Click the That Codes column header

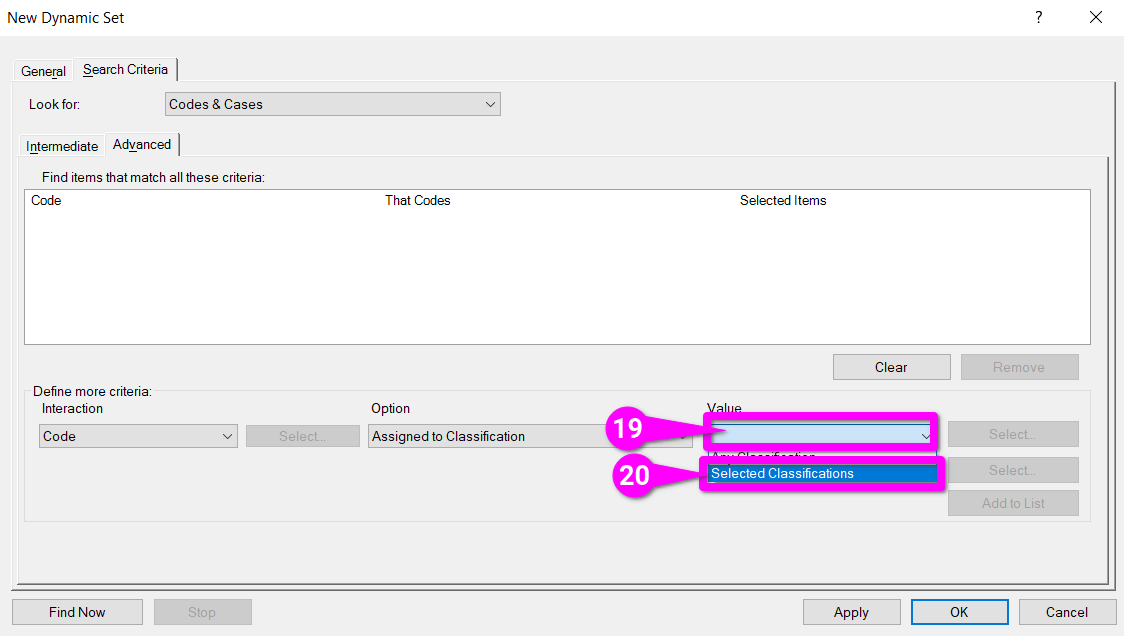(417, 200)
